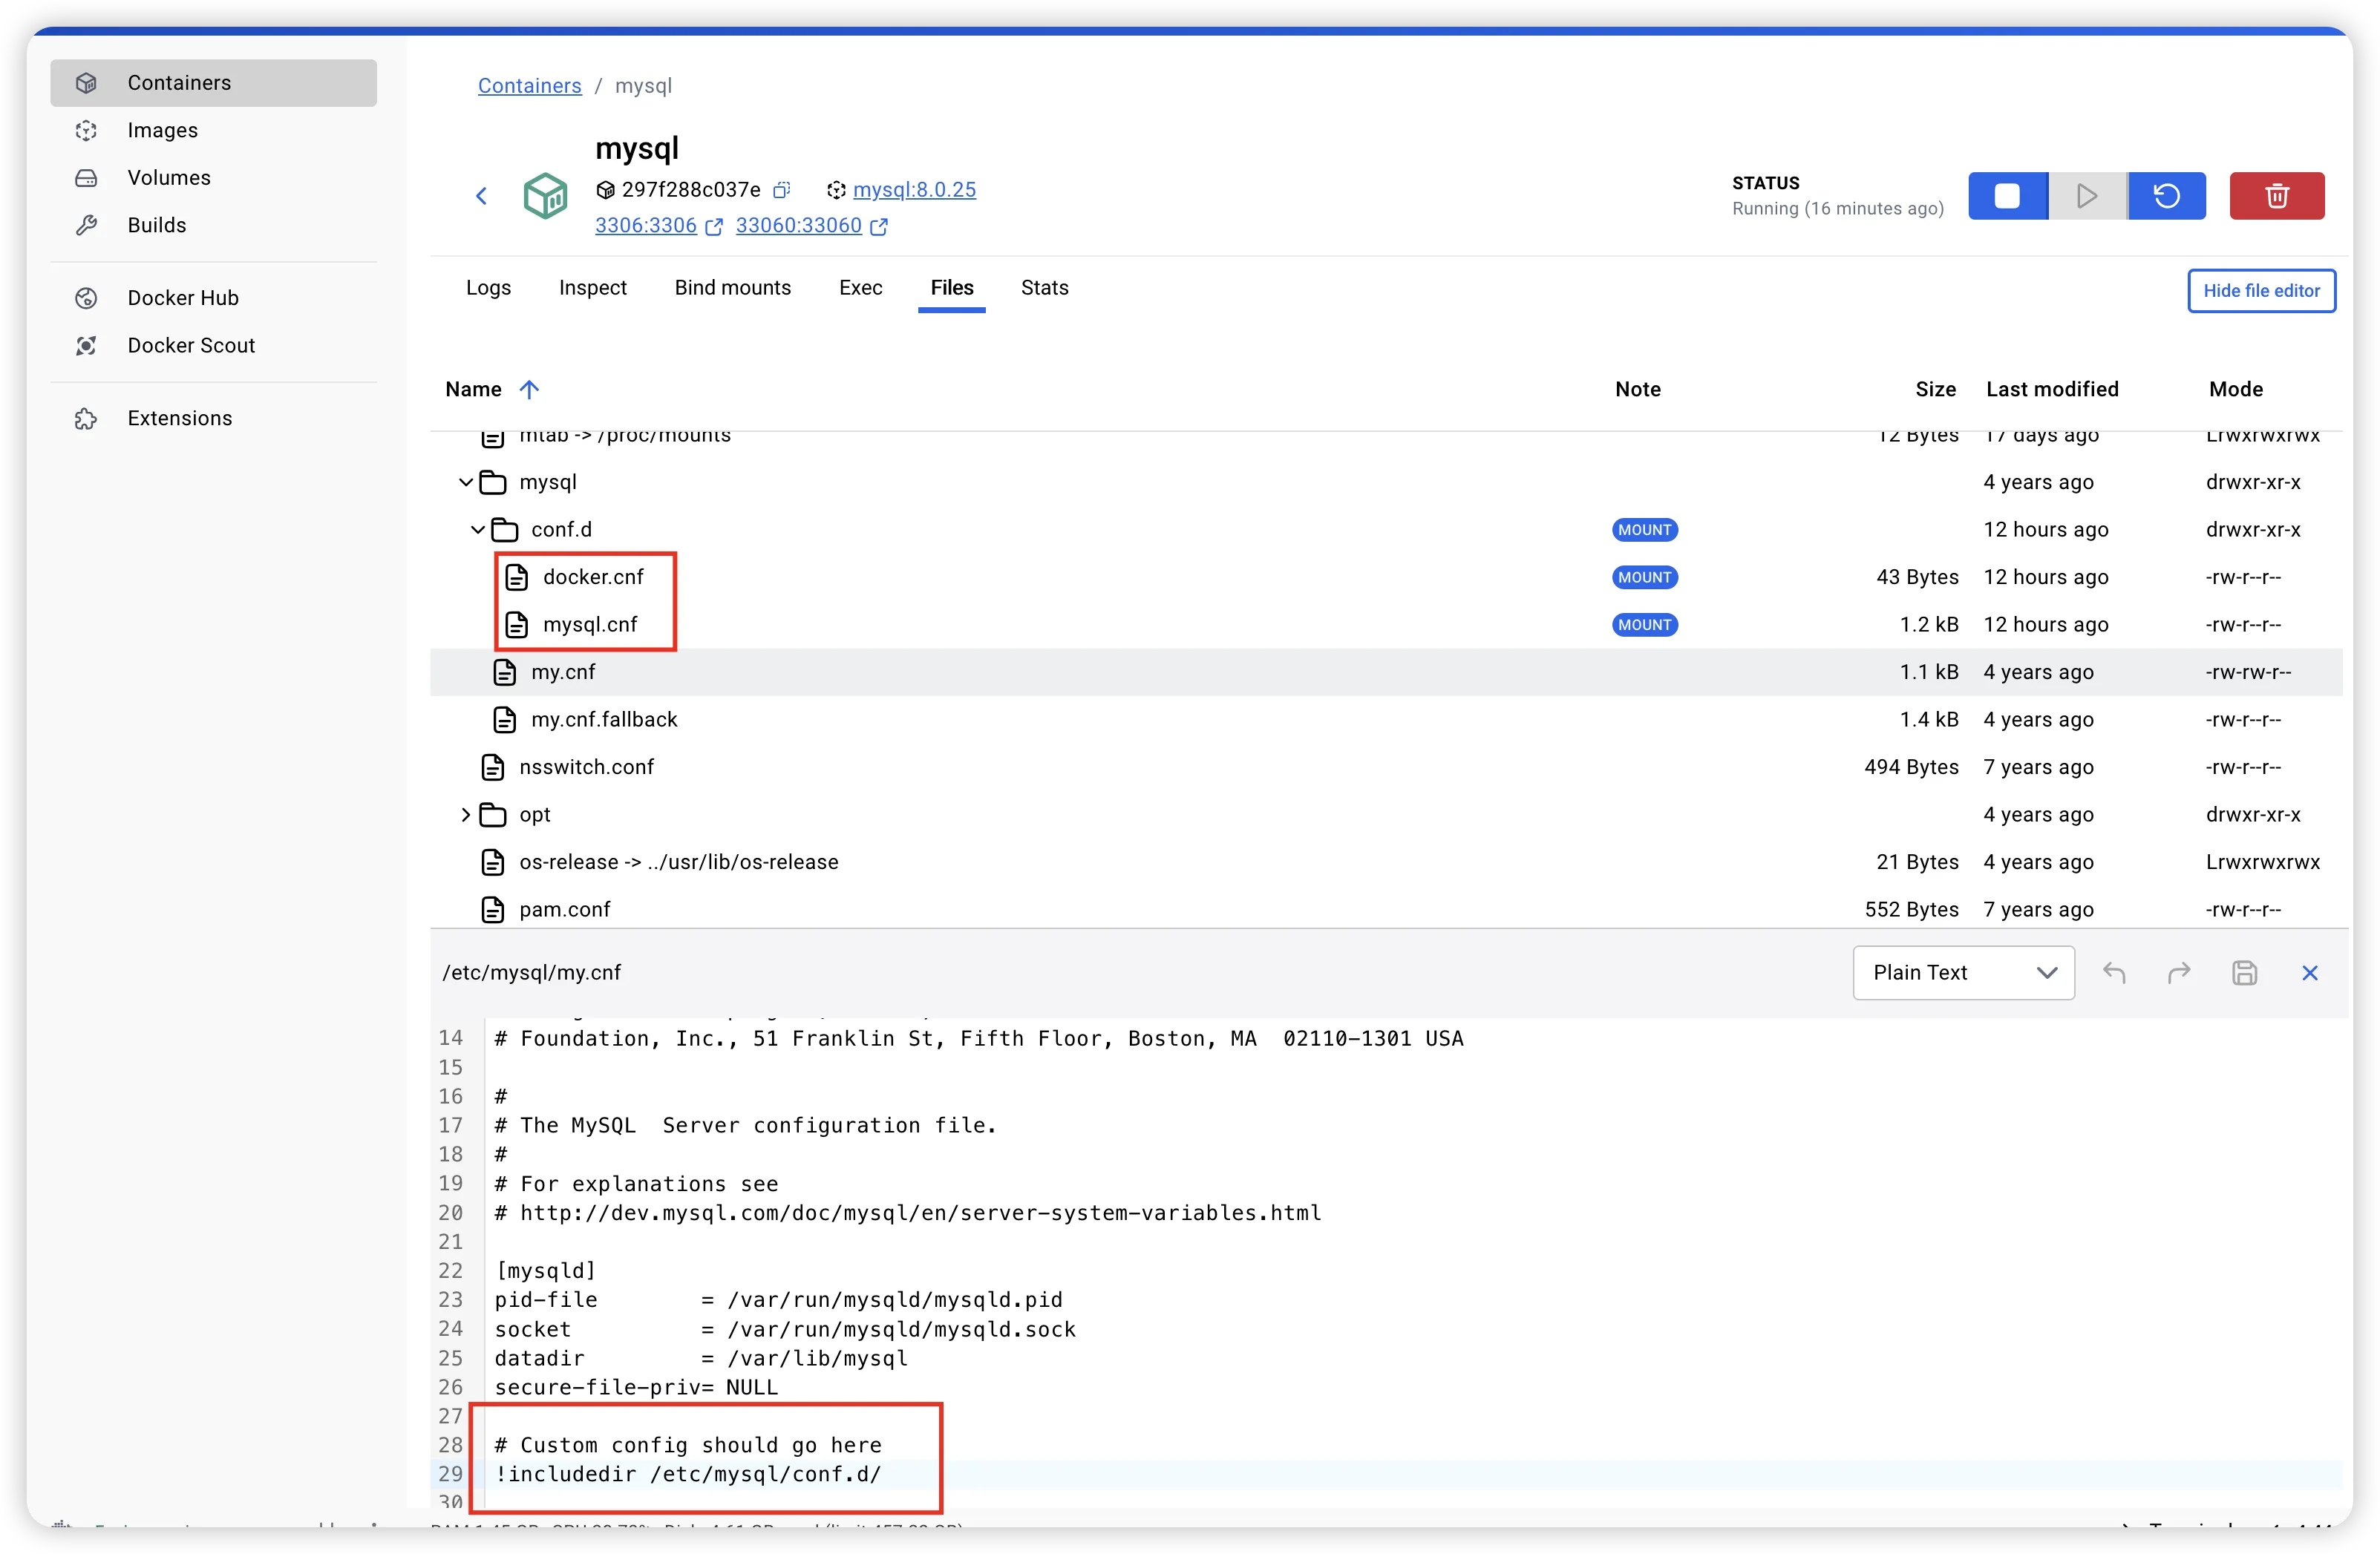Open docker.cnf file
The height and width of the screenshot is (1554, 2380).
click(593, 577)
